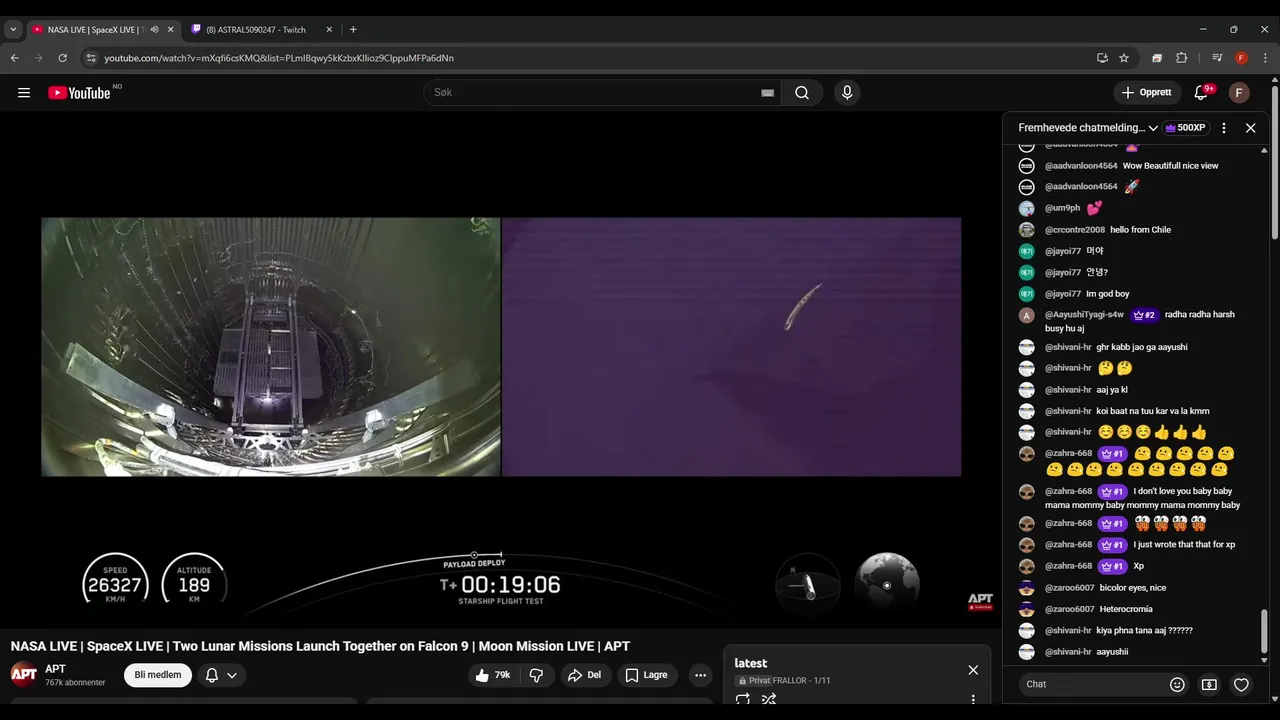Close the 'latest' playlist panel

[x=973, y=670]
